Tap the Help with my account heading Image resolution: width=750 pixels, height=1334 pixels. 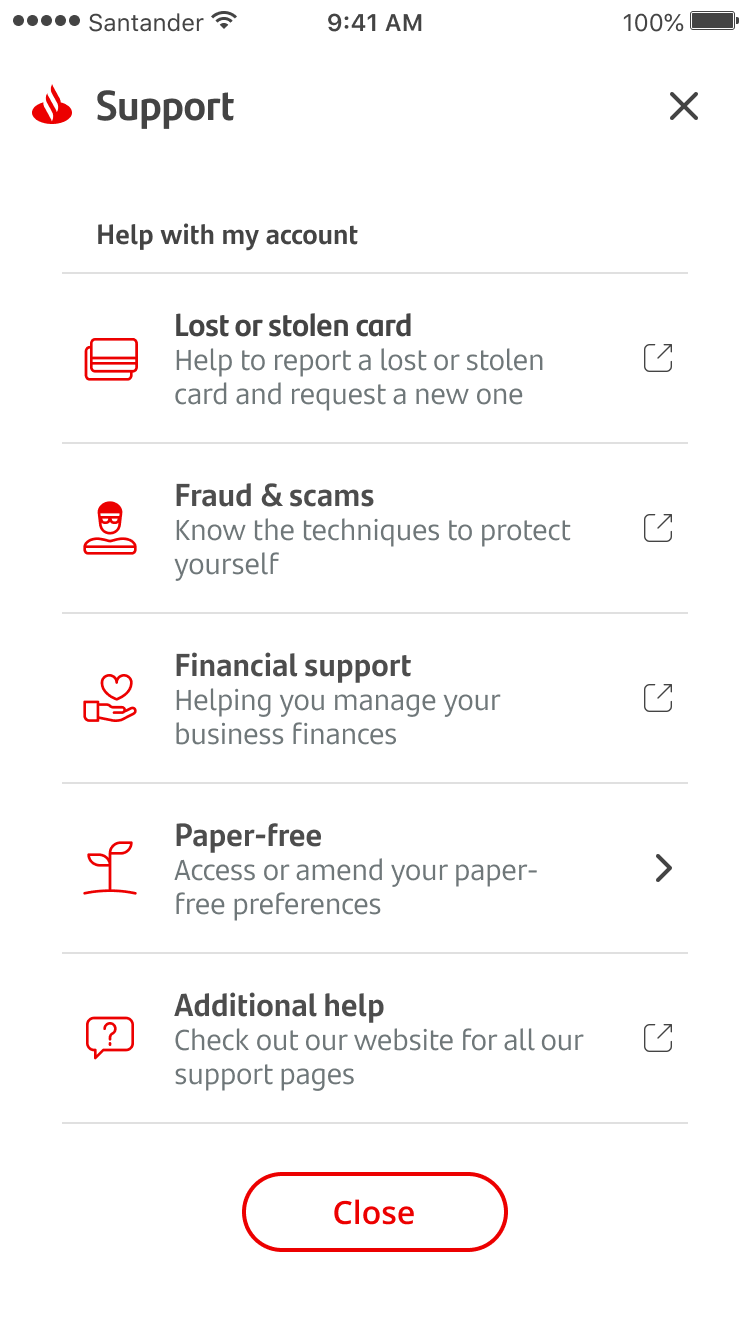(x=227, y=235)
